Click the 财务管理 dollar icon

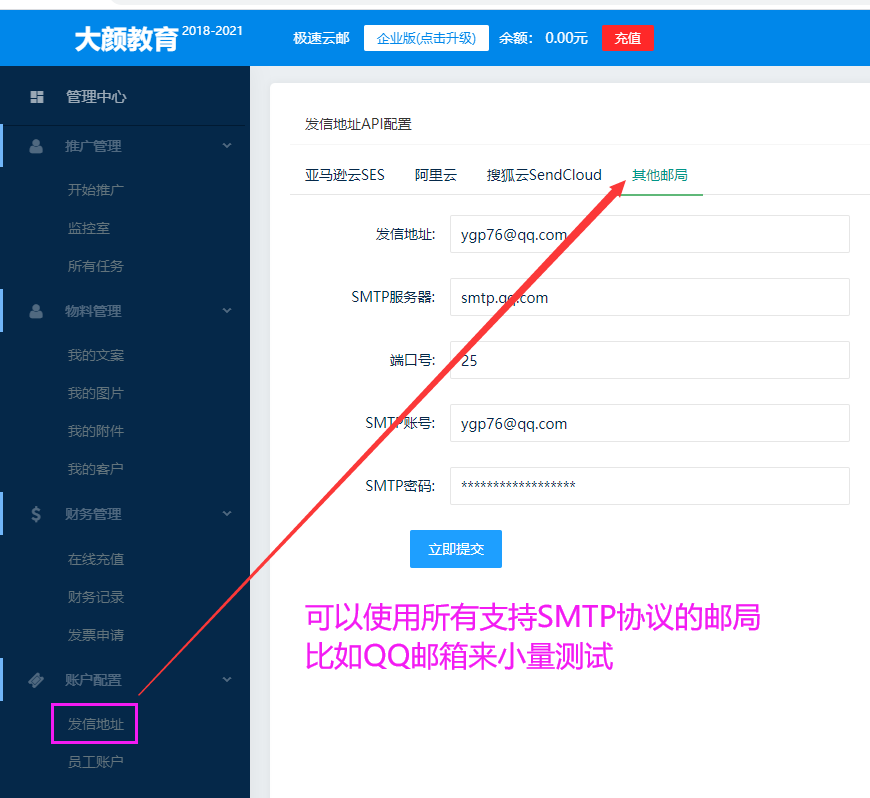point(36,514)
